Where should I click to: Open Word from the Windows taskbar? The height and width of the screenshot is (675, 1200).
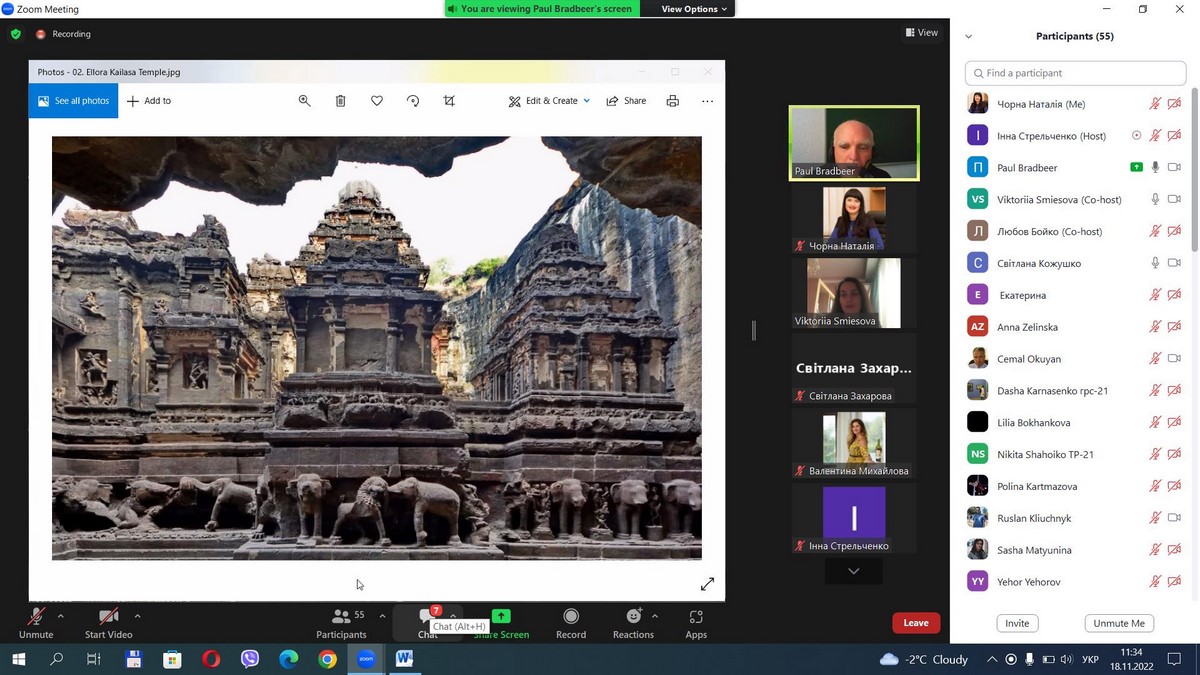(x=405, y=659)
